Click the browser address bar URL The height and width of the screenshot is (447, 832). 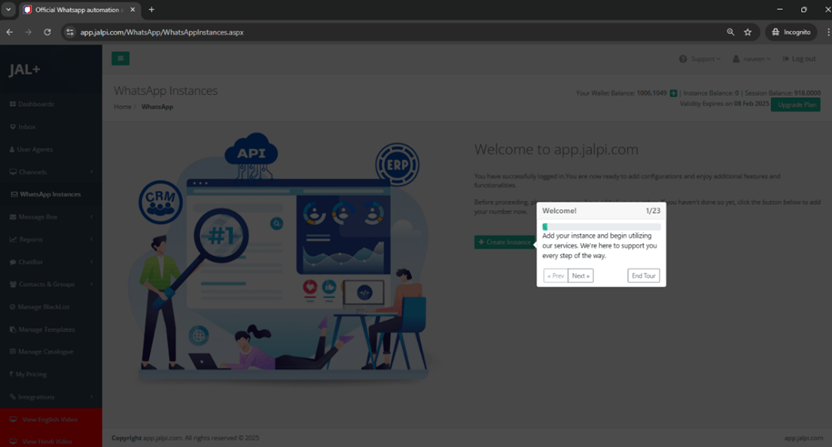[x=162, y=32]
